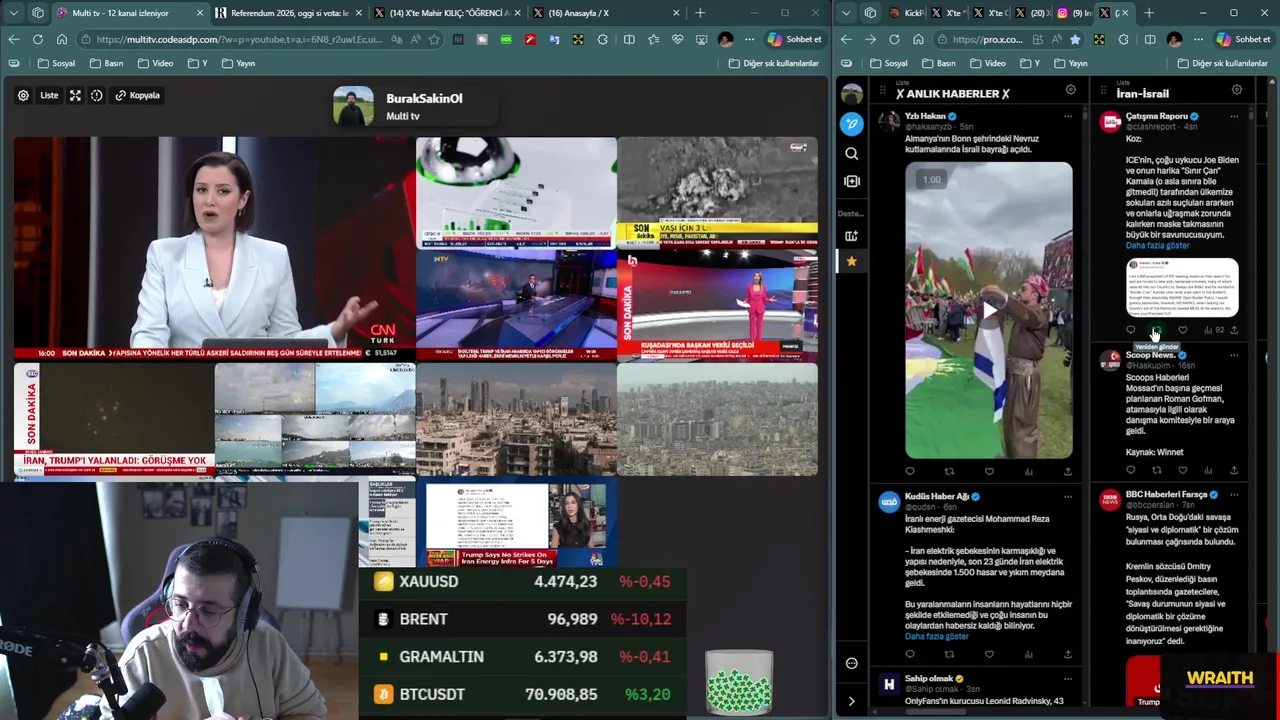Click the compose post button in X Pro sidebar

(x=851, y=124)
